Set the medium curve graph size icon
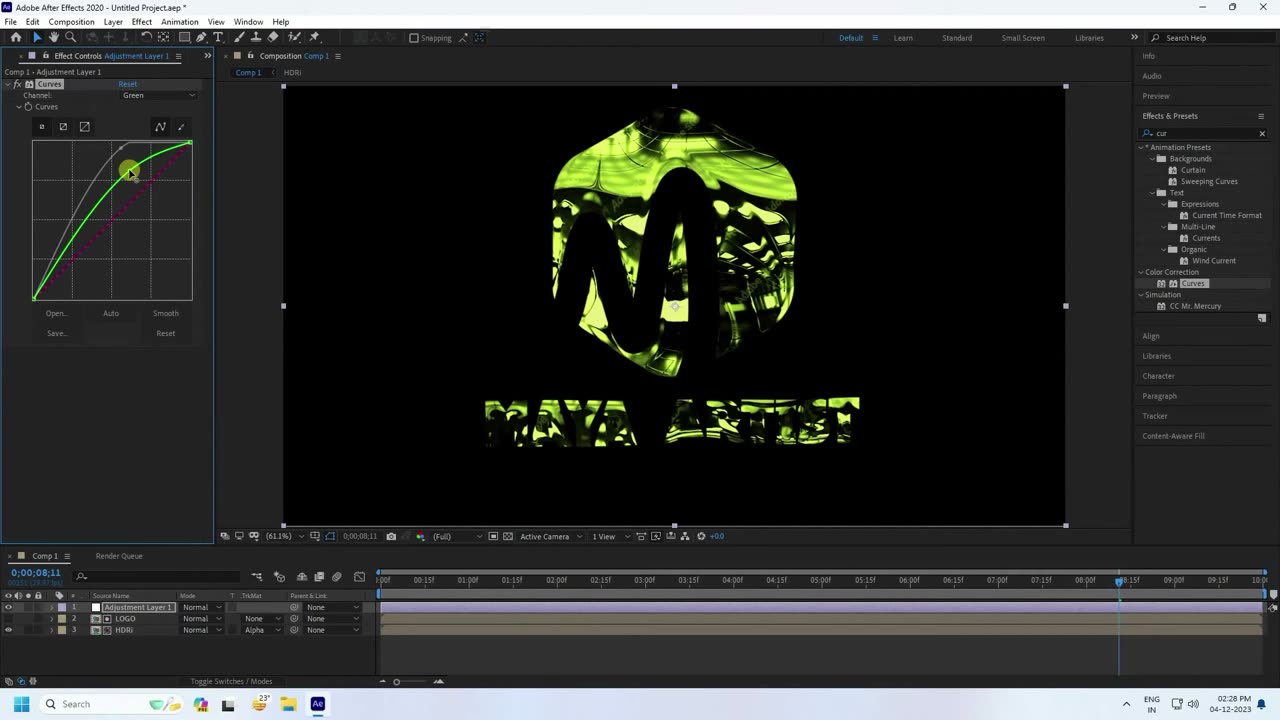 [x=63, y=127]
